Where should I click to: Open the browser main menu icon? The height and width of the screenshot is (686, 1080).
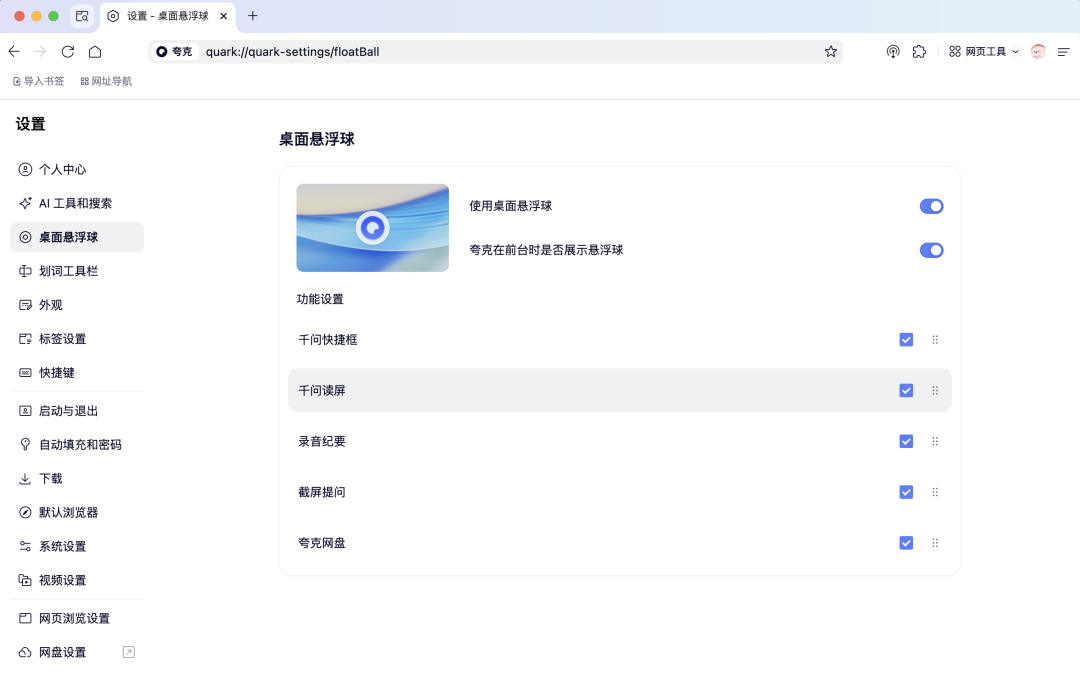[x=1063, y=52]
